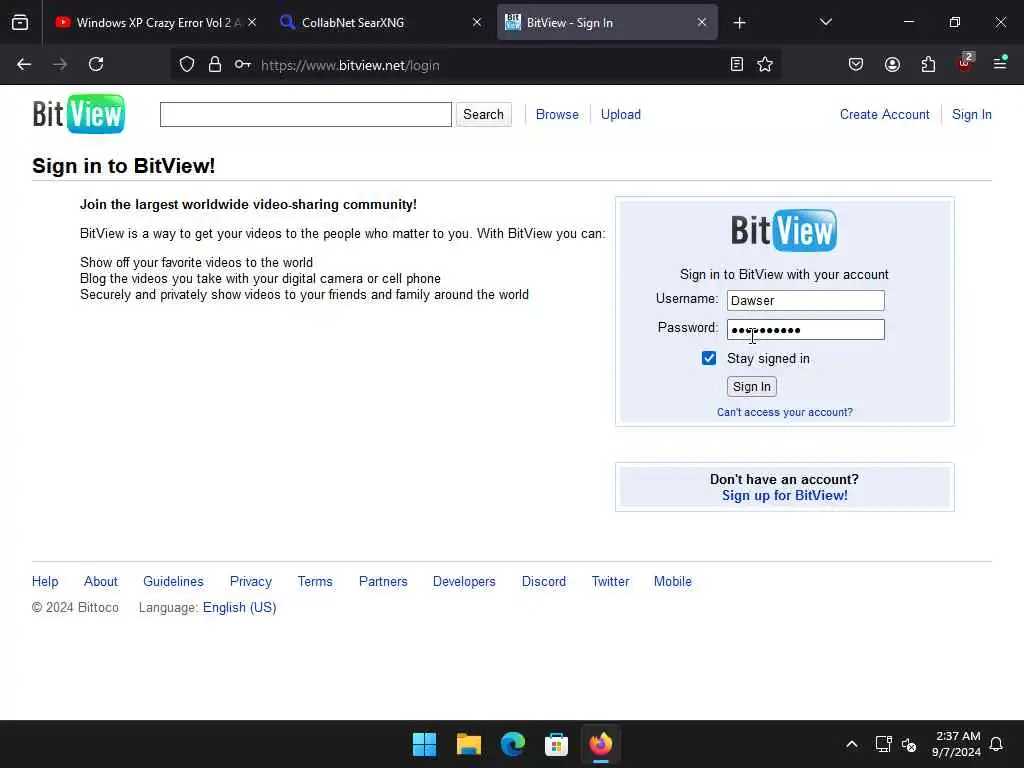Open the About footer link

coord(101,581)
